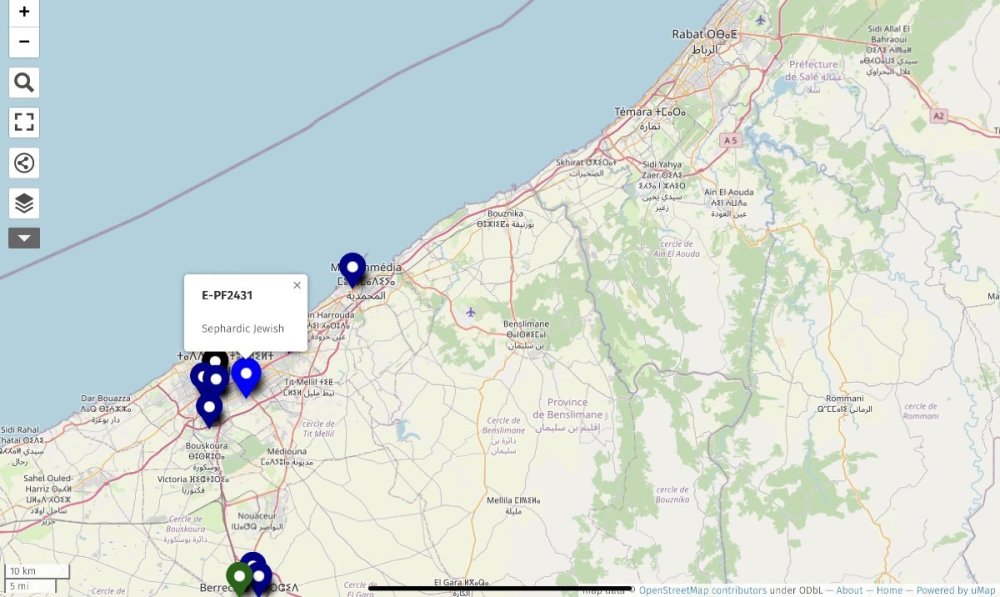
Task: Click the E-PF2431 popup title
Action: tap(227, 295)
